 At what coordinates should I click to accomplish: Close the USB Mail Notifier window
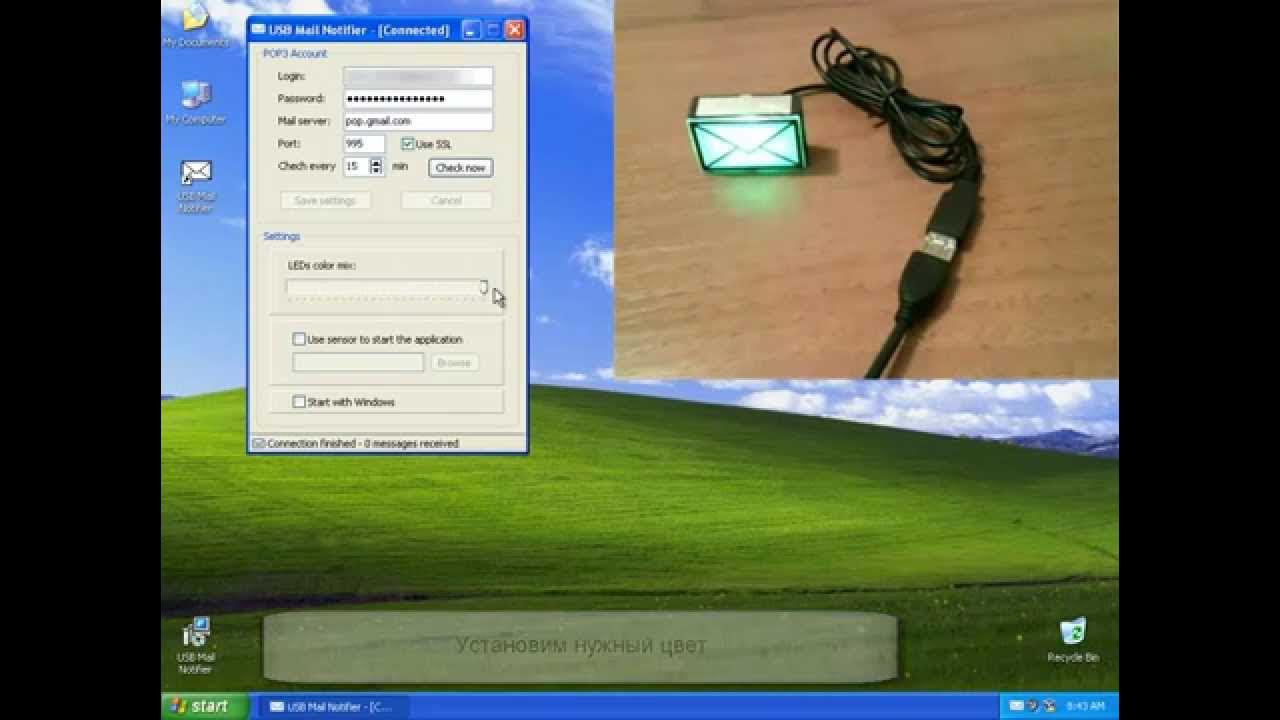click(514, 30)
